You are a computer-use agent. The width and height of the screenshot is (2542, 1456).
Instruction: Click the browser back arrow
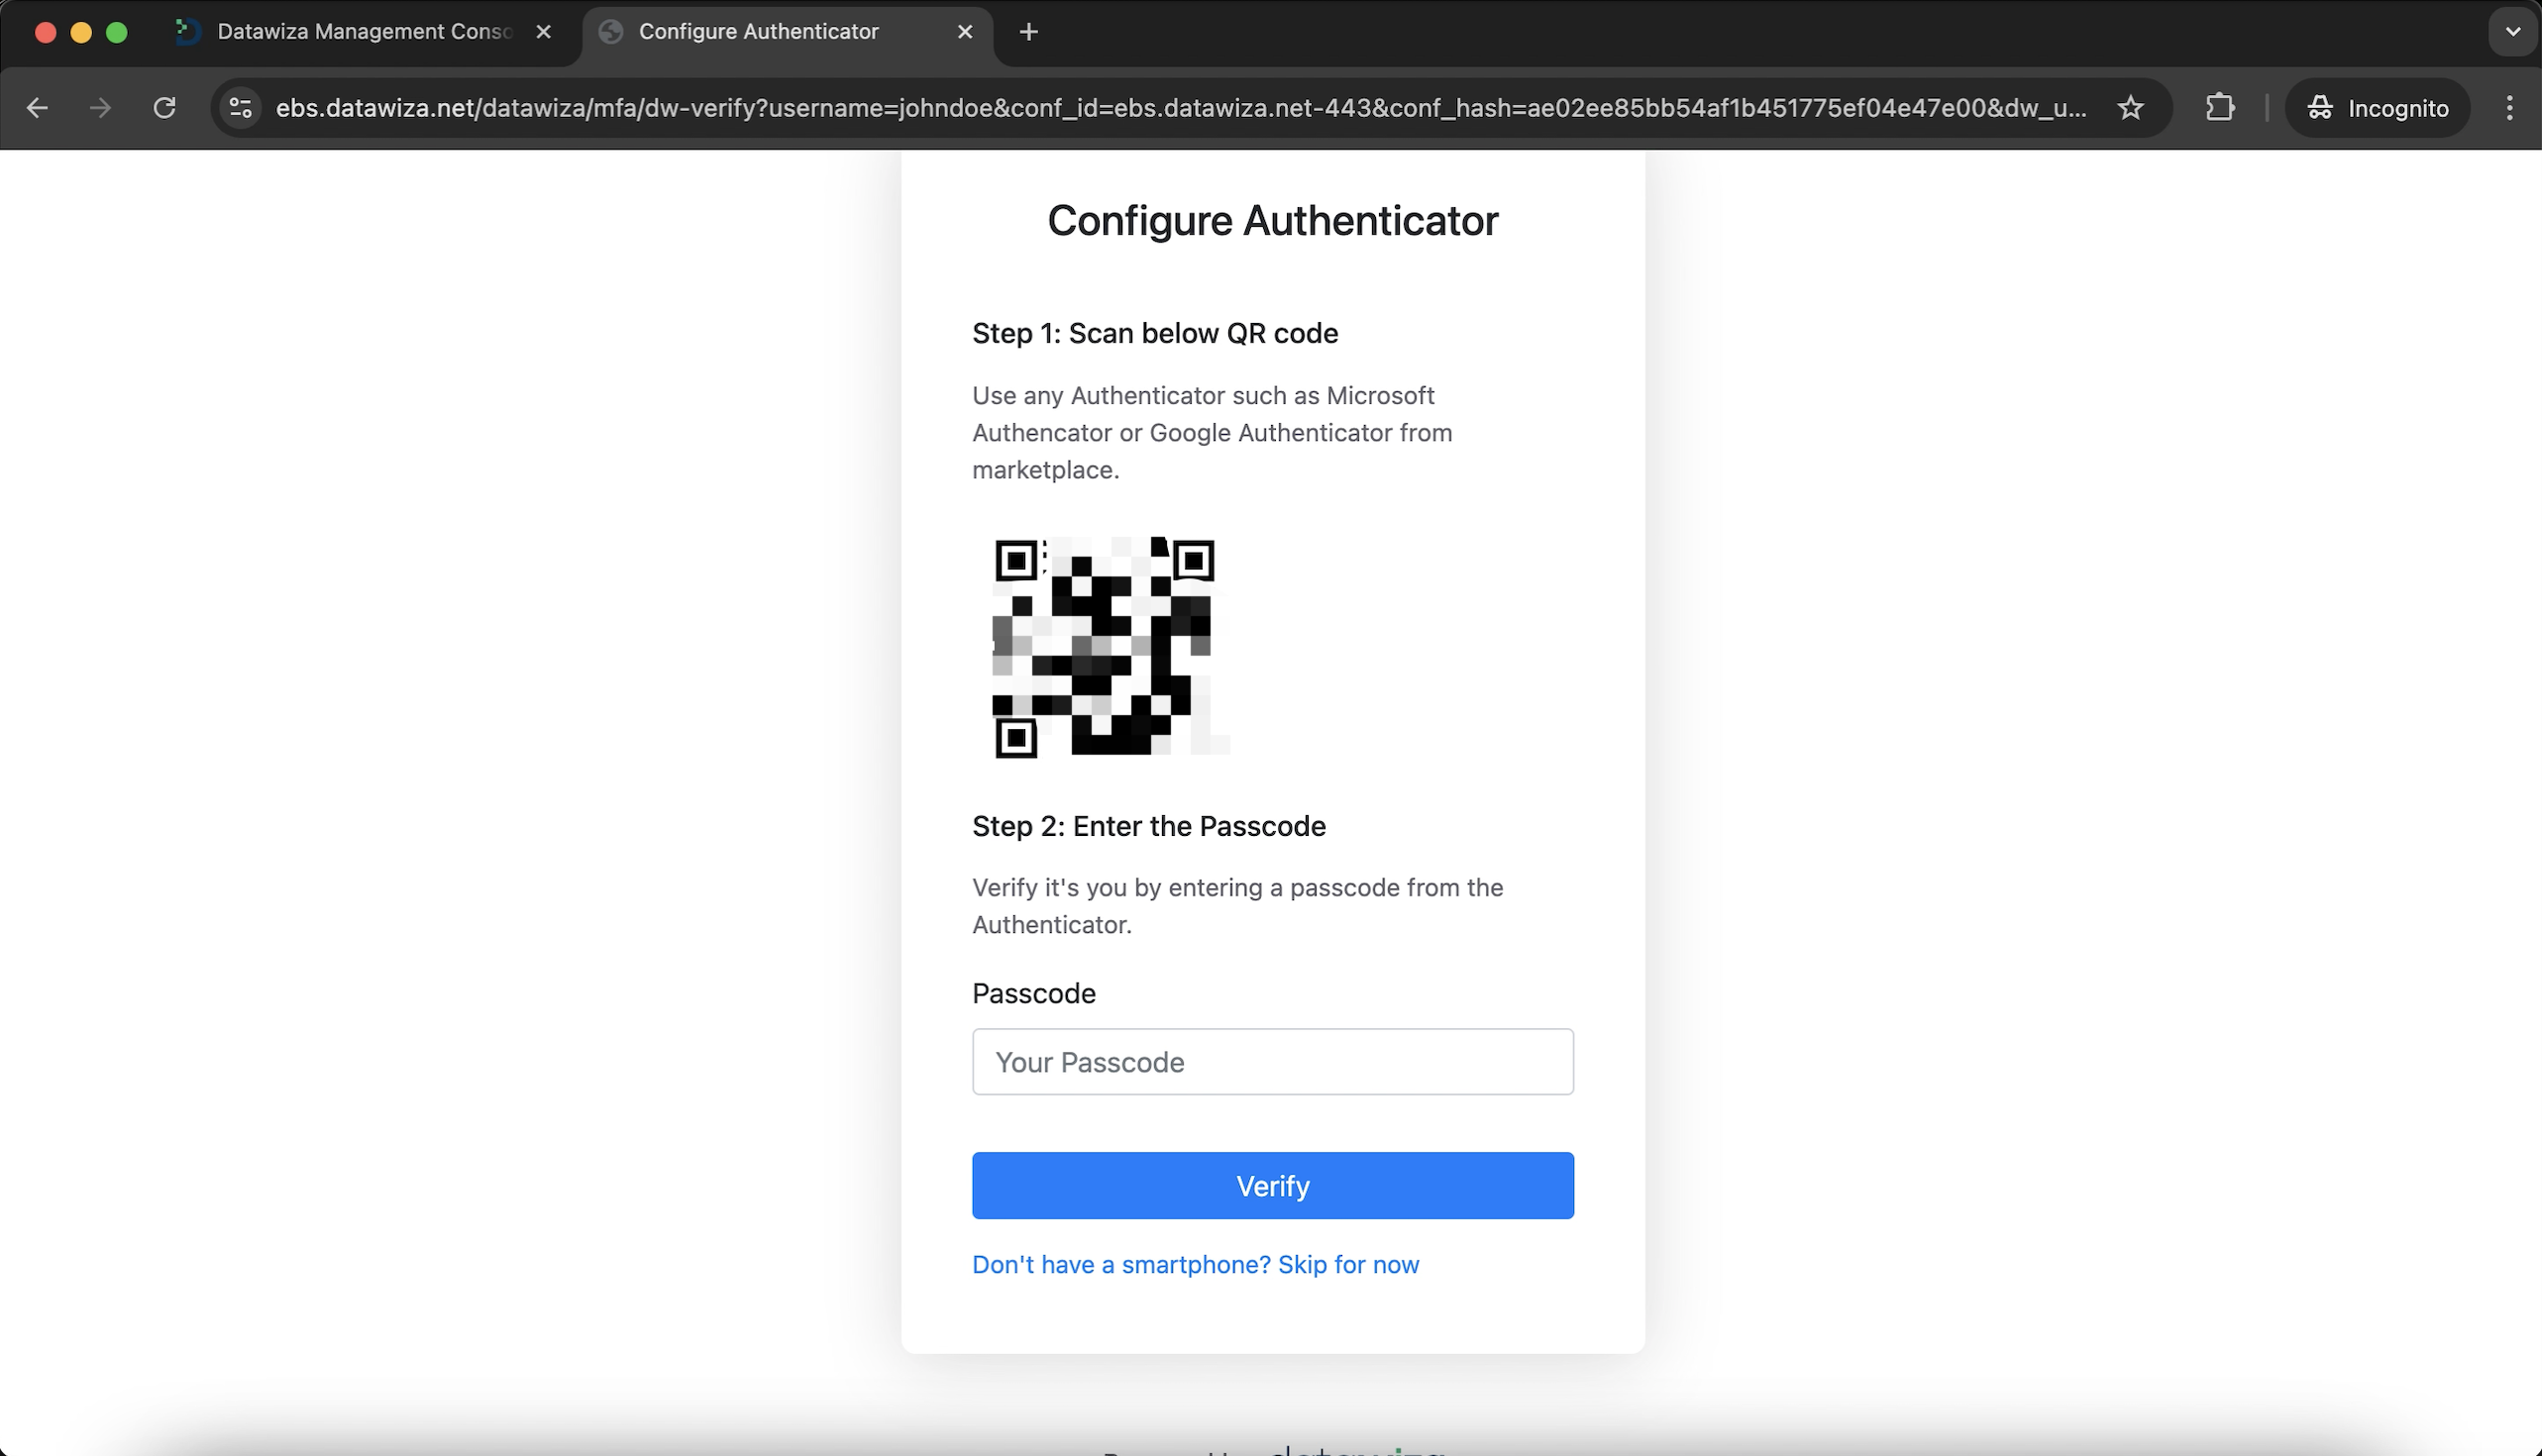click(37, 108)
